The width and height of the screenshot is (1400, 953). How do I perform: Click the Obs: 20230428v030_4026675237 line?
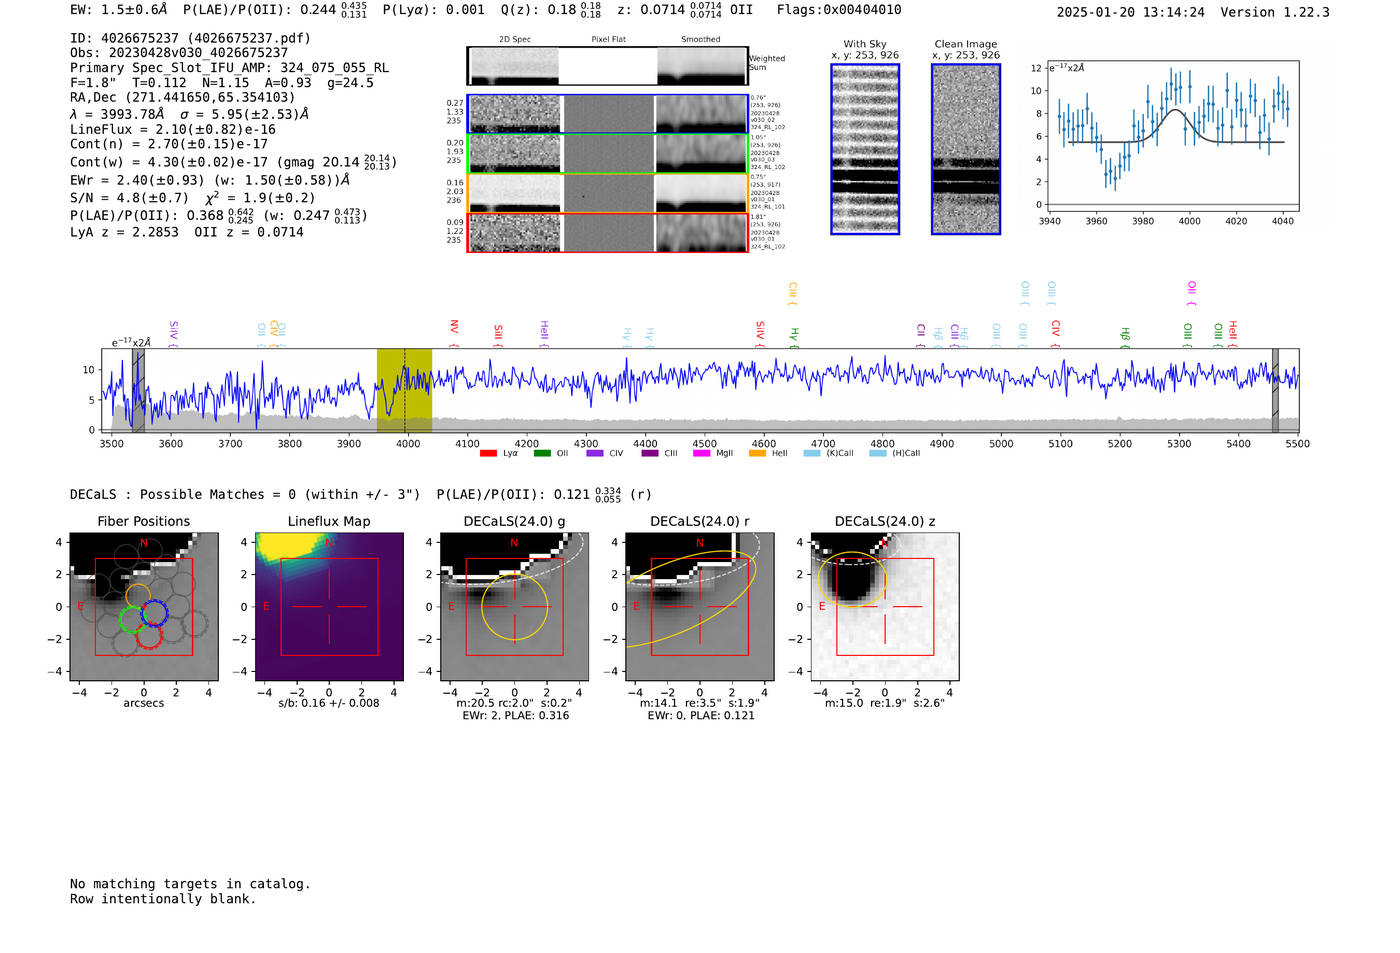tap(179, 53)
